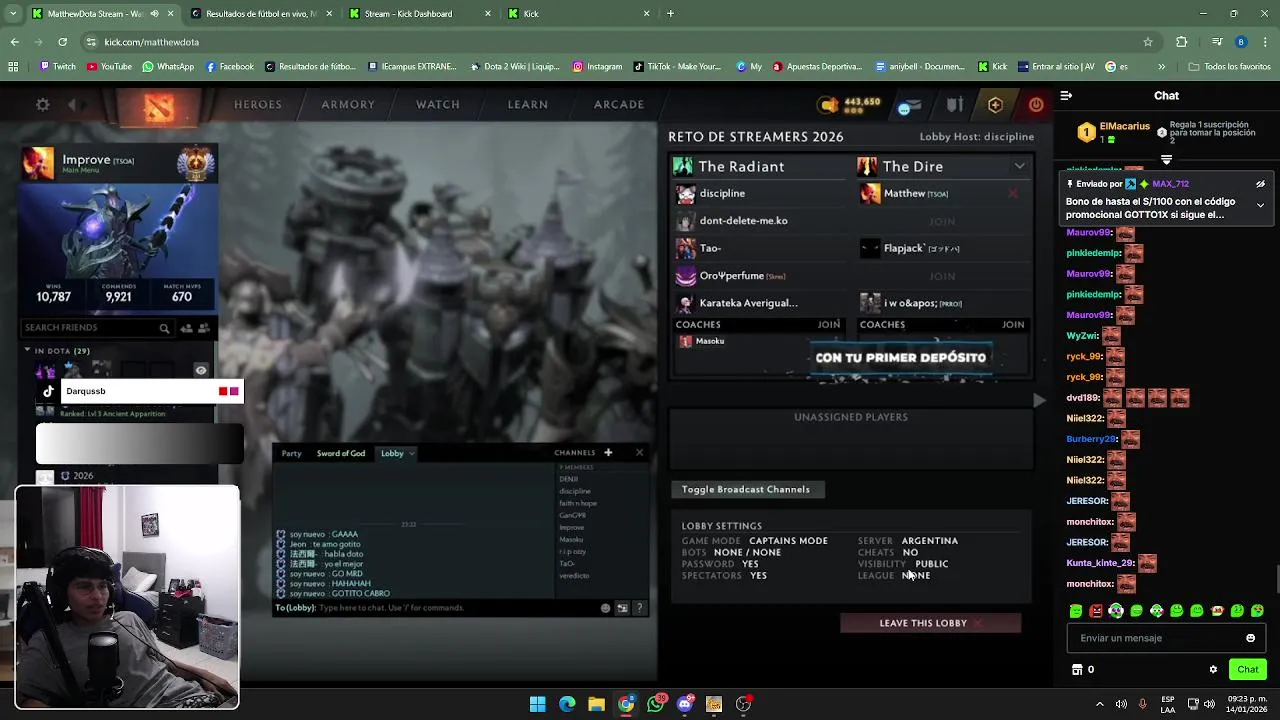The image size is (1280, 720).
Task: Expand side arrow next to unassigned players
Action: coord(1039,400)
